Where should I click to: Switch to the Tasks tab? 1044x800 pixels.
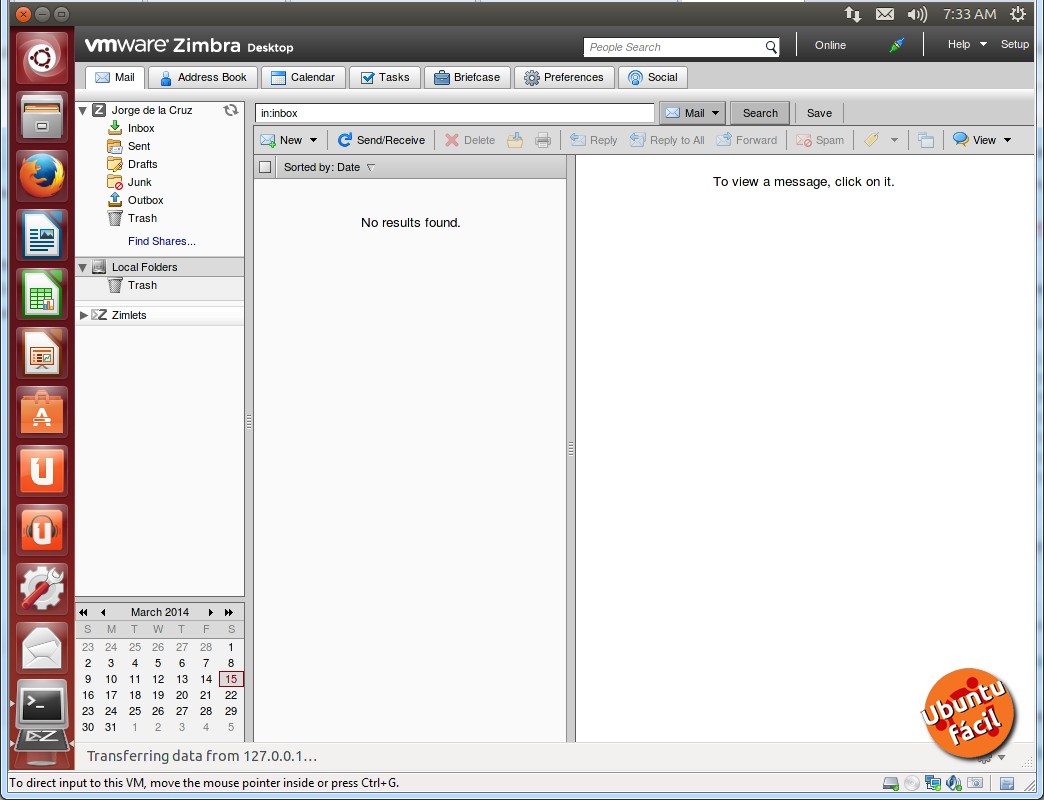click(385, 77)
